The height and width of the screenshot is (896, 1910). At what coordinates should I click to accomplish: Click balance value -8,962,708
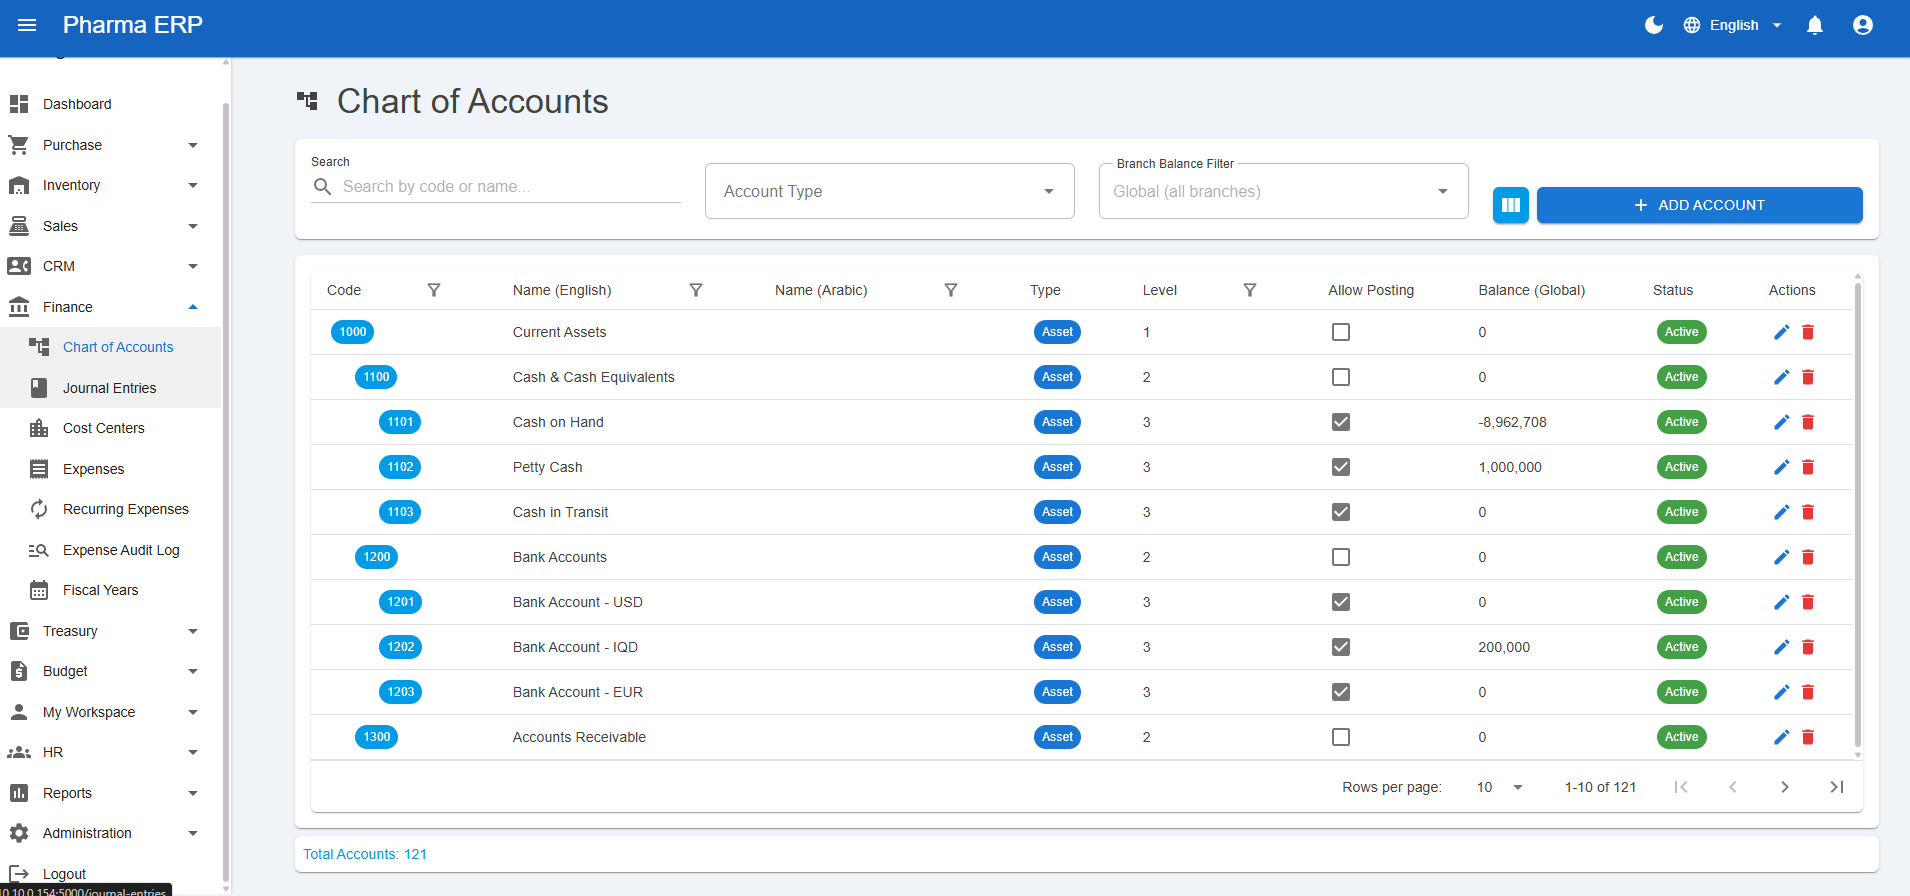(x=1513, y=422)
